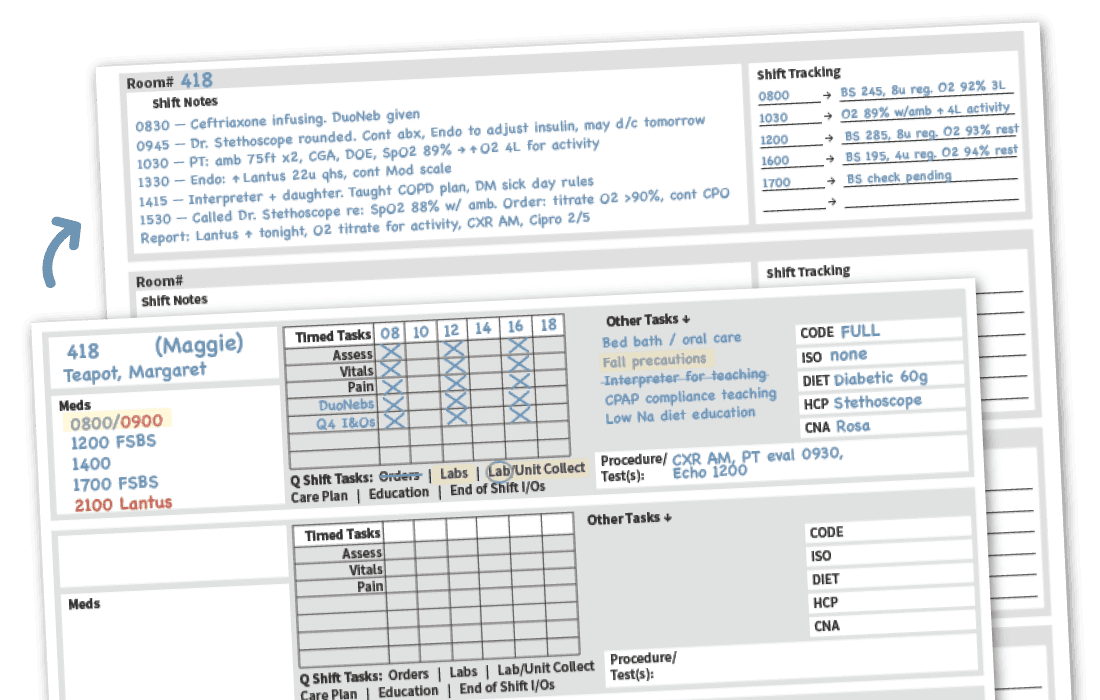Click the arrow beside the 0800 shift tracking entry
This screenshot has width=1100, height=700.
(828, 95)
